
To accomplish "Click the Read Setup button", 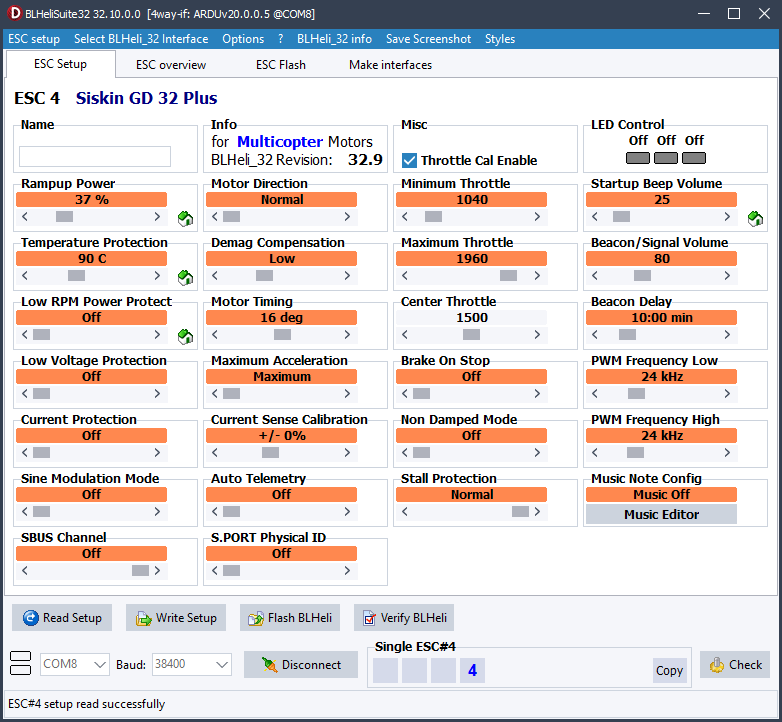I will coord(62,618).
